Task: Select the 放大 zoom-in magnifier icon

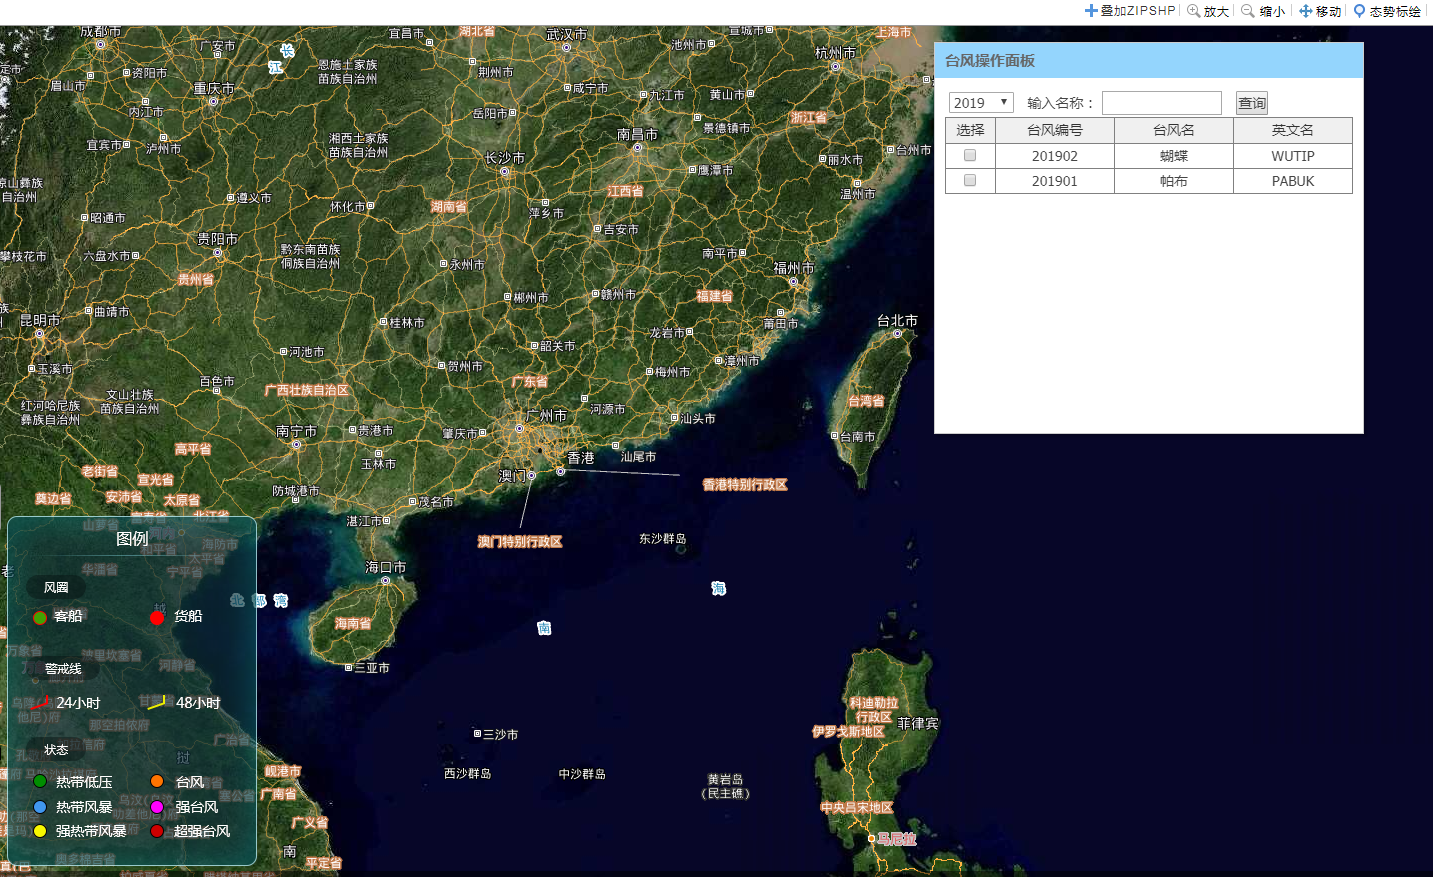Action: pyautogui.click(x=1193, y=11)
